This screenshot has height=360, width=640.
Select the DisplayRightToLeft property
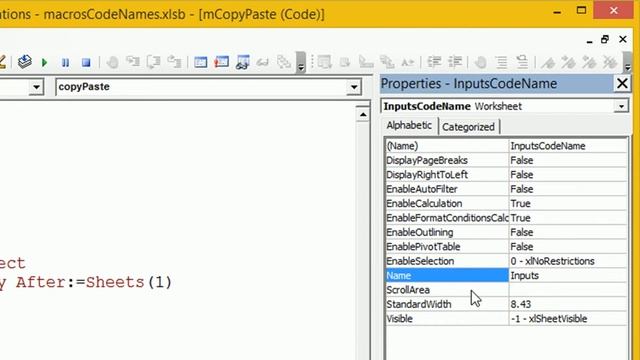447,175
